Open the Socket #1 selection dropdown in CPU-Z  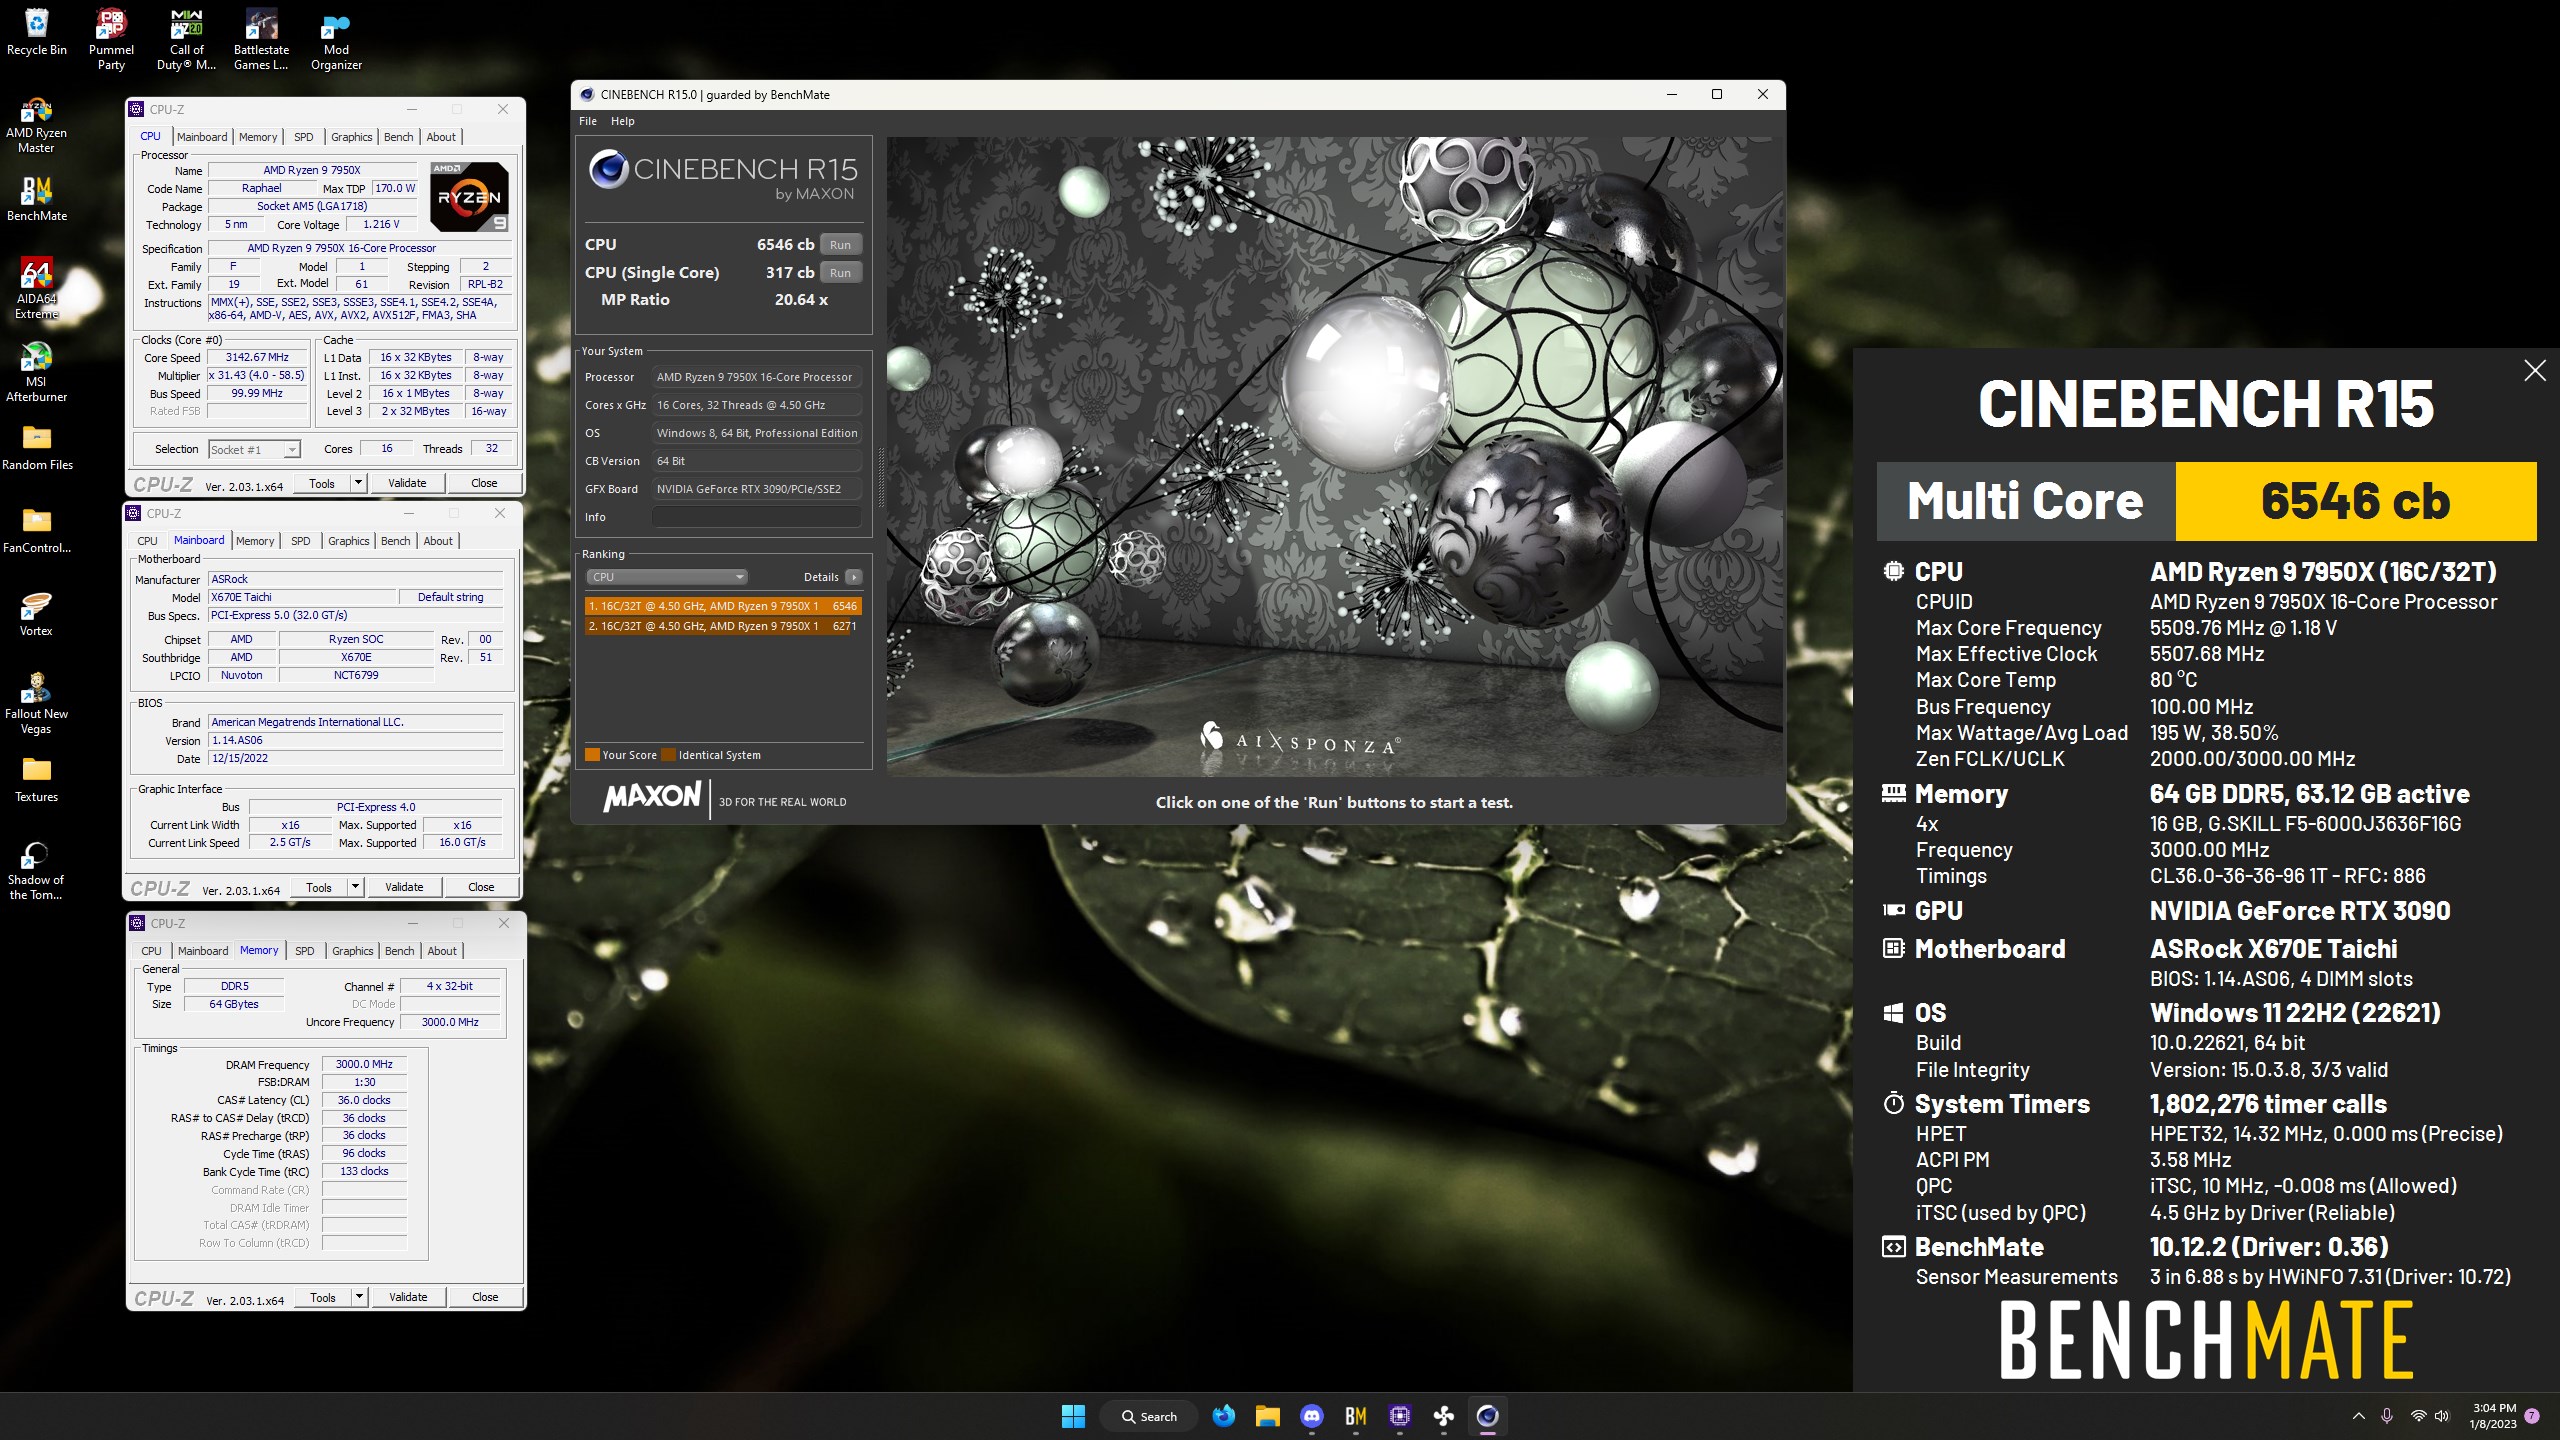[x=254, y=450]
